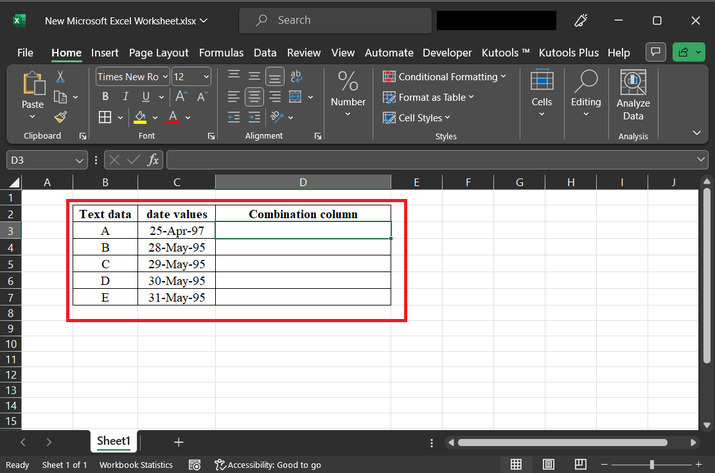715x473 pixels.
Task: Switch to the Formulas ribbon tab
Action: 221,52
